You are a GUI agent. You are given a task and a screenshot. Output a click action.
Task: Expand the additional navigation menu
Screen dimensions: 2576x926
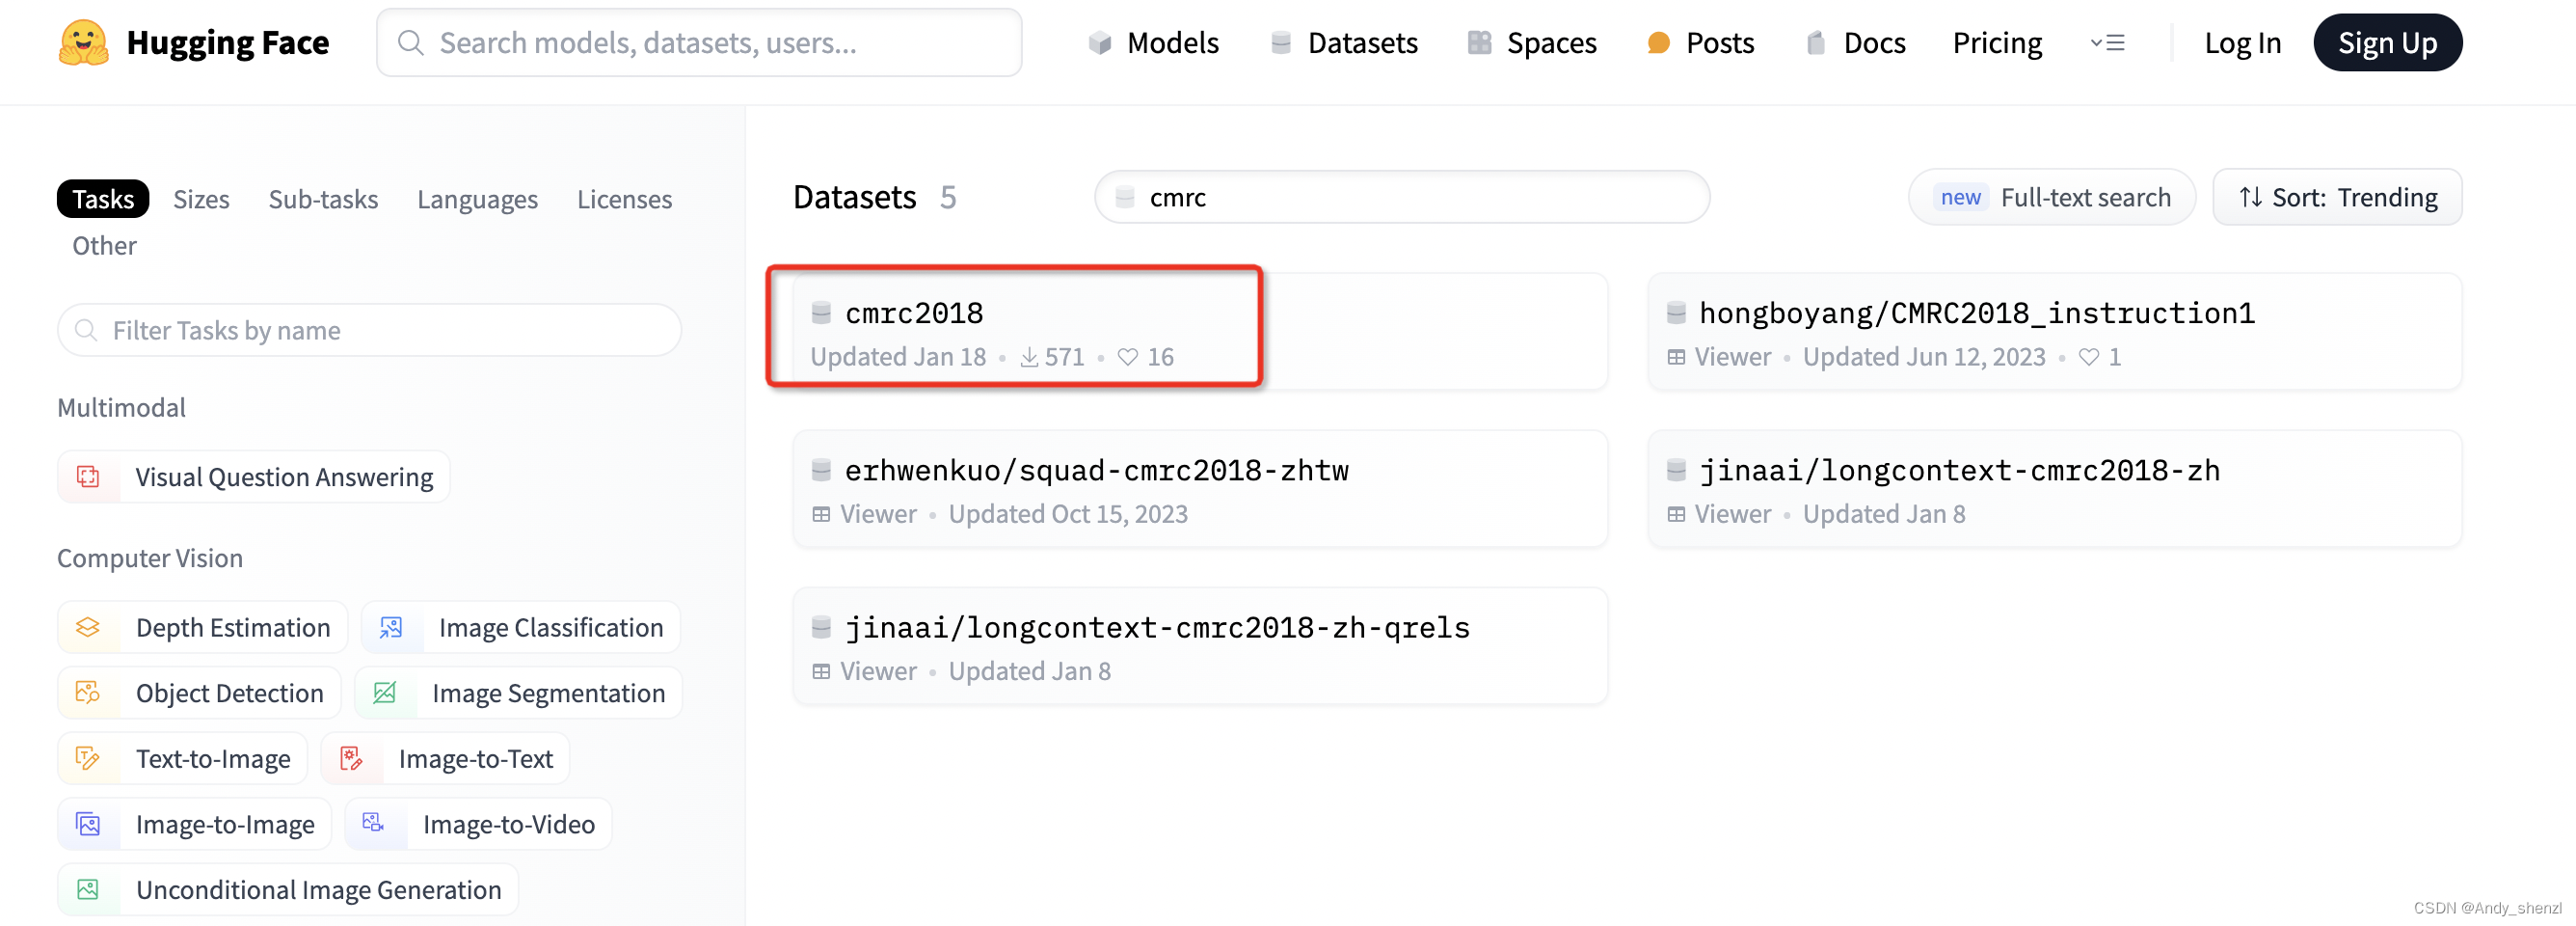pos(2108,43)
